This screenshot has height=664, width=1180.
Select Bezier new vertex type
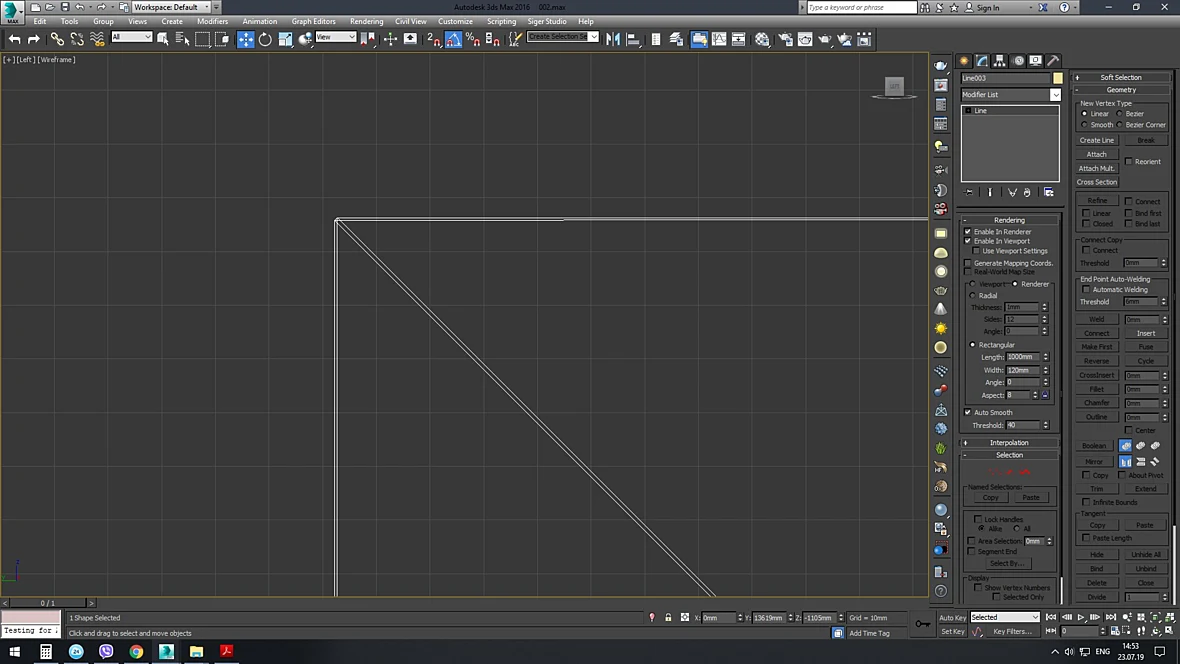coord(1120,114)
